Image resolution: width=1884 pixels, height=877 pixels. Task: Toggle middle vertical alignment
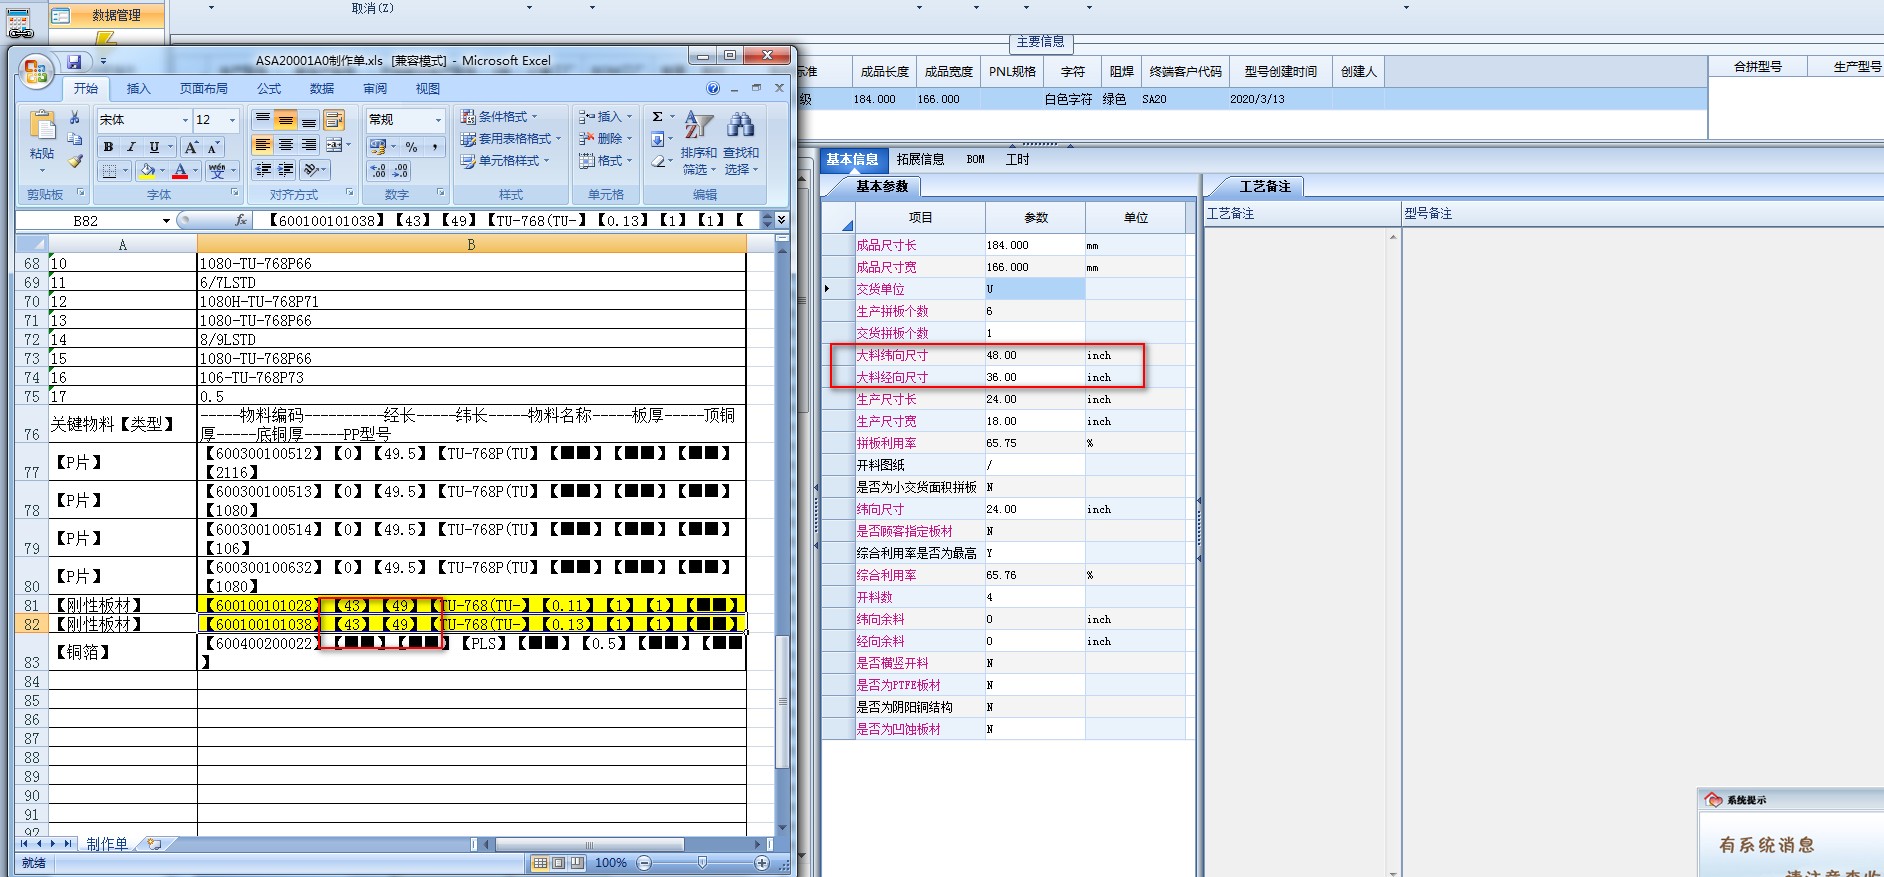pos(286,120)
